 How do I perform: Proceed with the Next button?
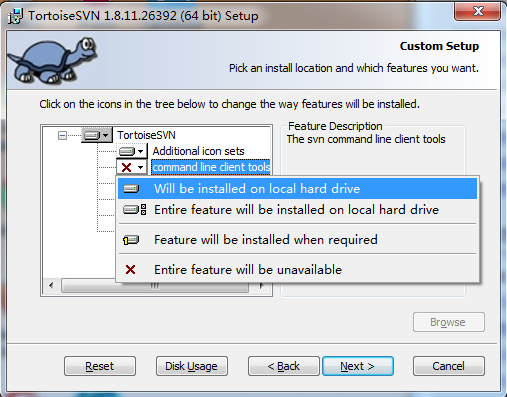click(x=358, y=366)
